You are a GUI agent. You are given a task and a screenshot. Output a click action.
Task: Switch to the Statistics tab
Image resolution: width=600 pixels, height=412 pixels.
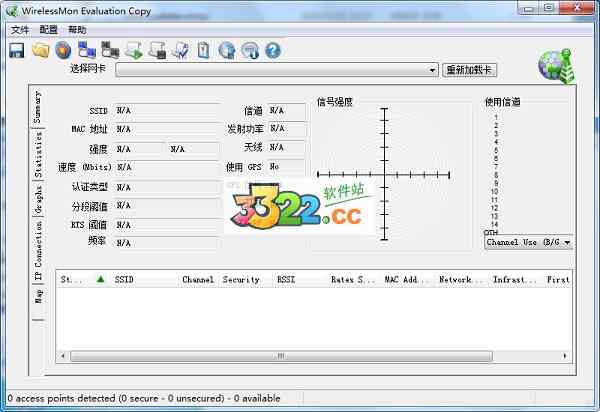coord(38,155)
